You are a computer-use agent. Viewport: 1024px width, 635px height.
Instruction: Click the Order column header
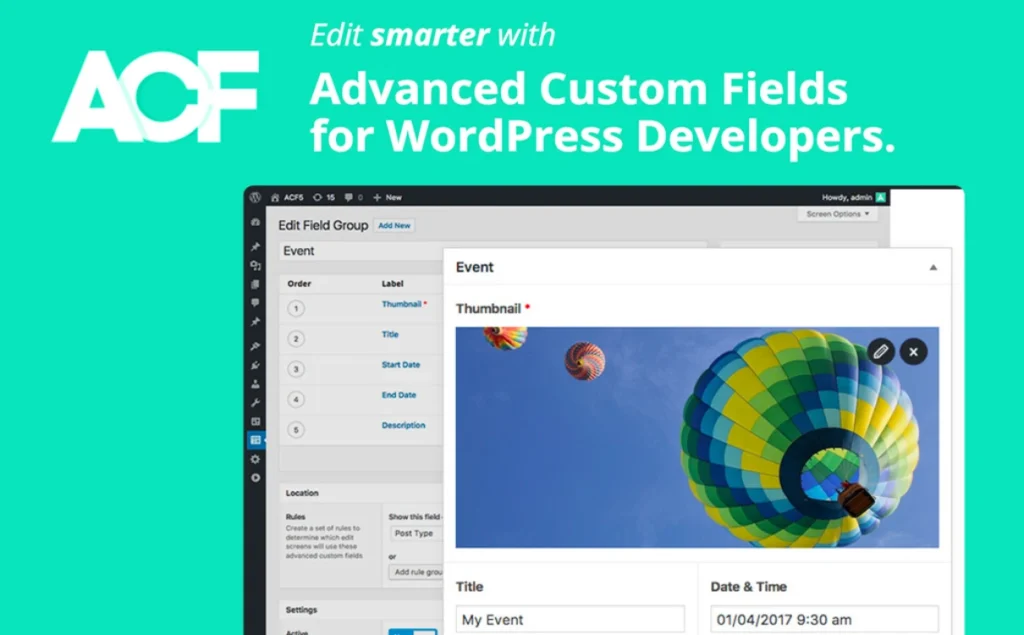click(x=299, y=284)
